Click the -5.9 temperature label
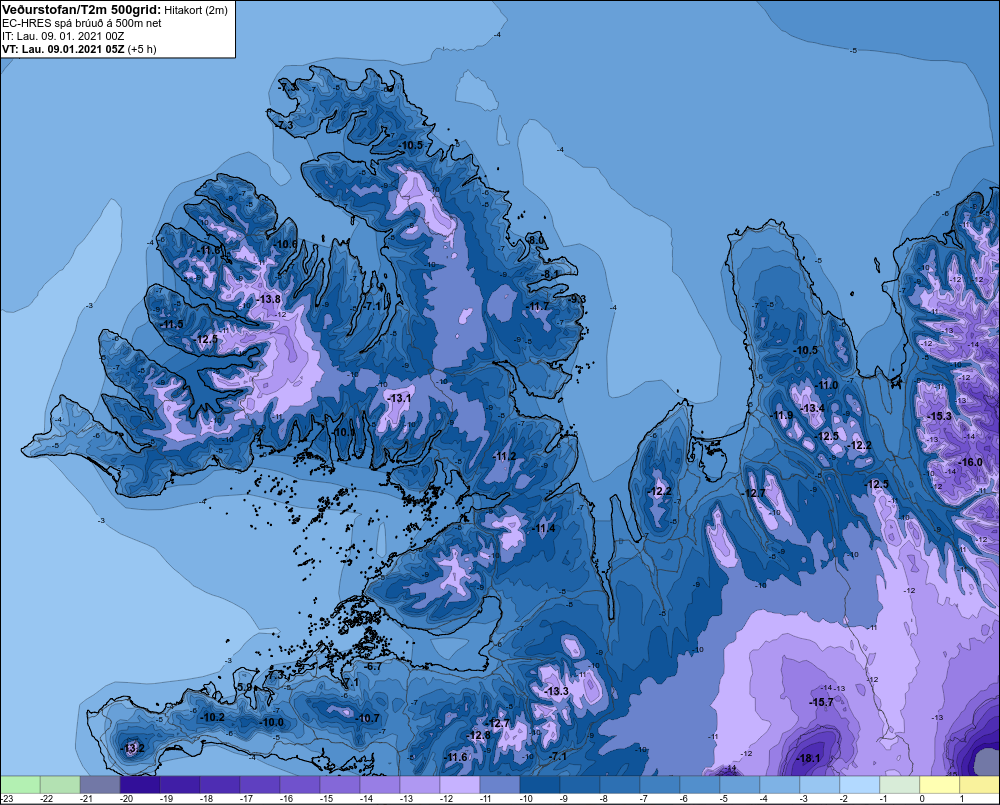Image resolution: width=1000 pixels, height=805 pixels. (x=244, y=687)
